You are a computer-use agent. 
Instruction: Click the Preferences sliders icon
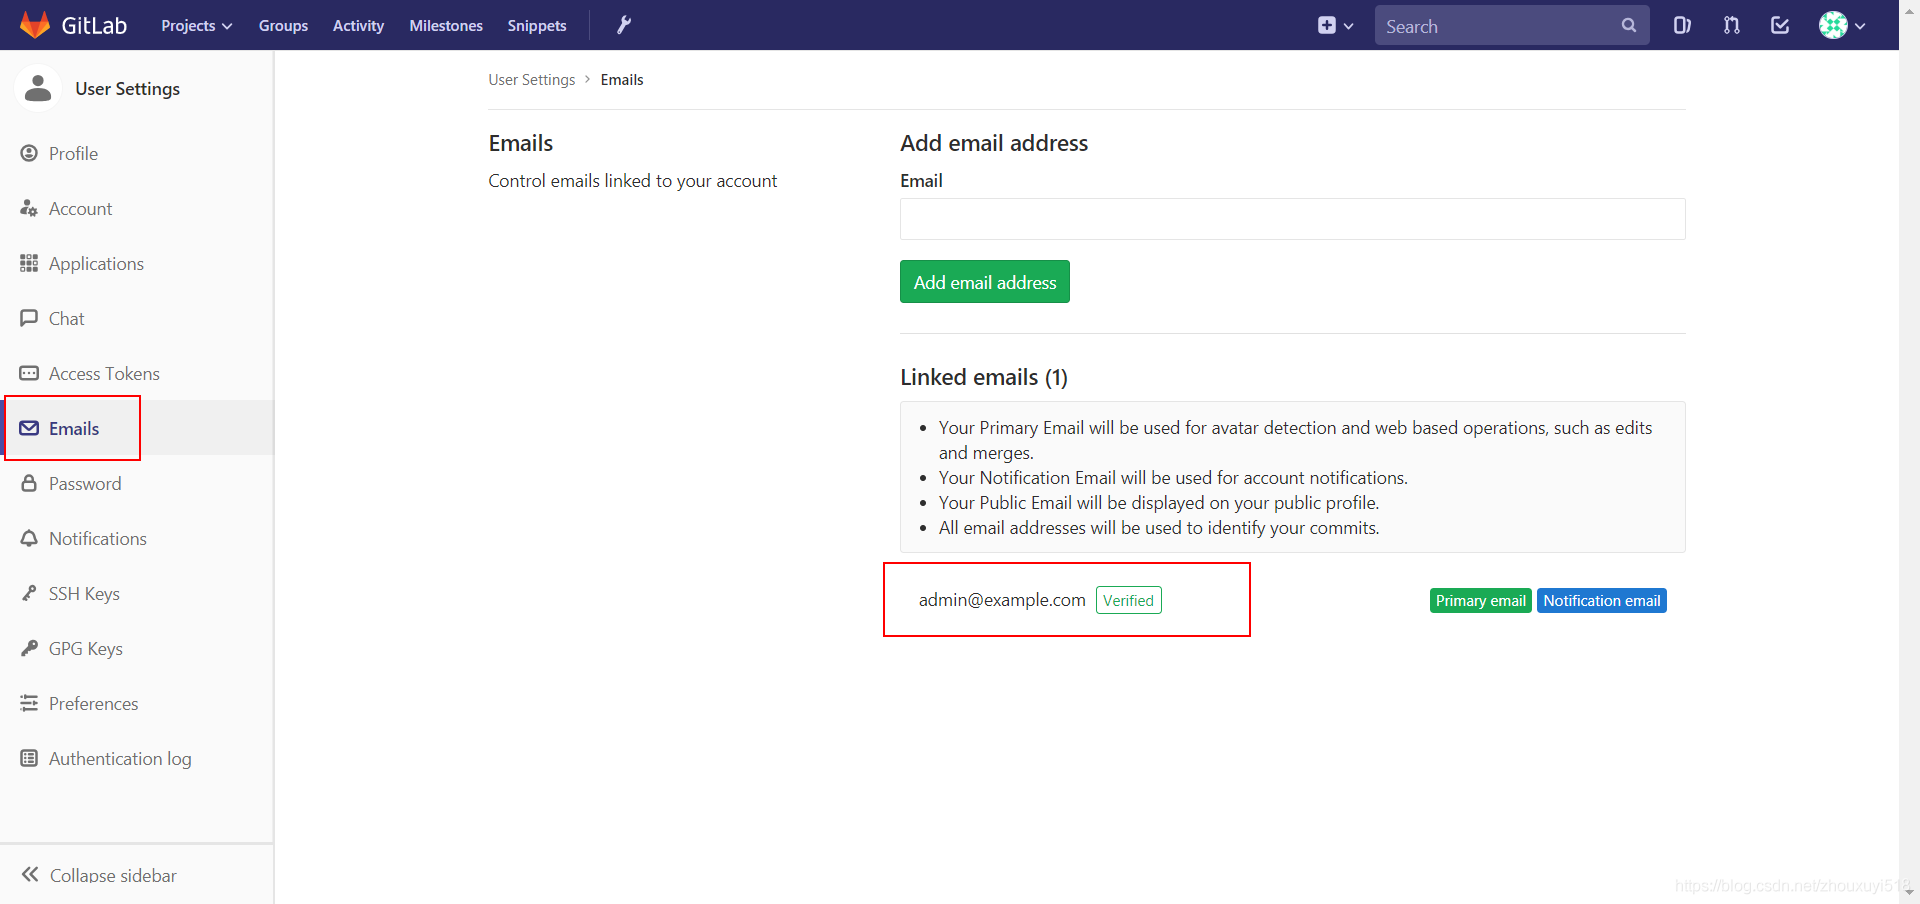[x=29, y=703]
